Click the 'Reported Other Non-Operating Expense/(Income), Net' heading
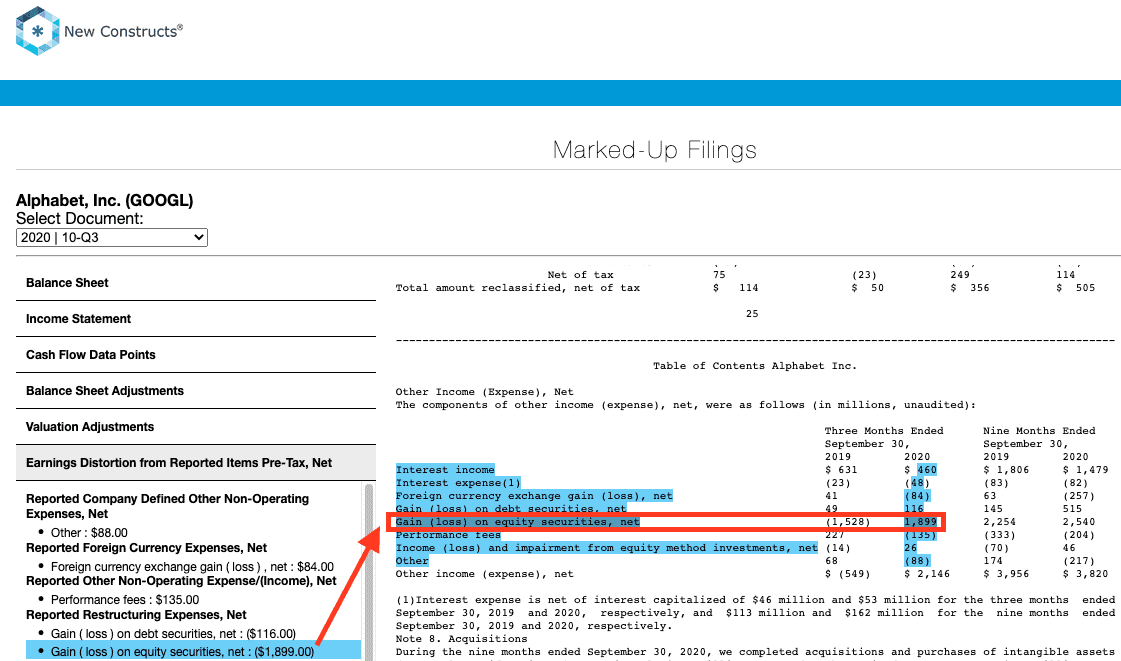 point(181,581)
